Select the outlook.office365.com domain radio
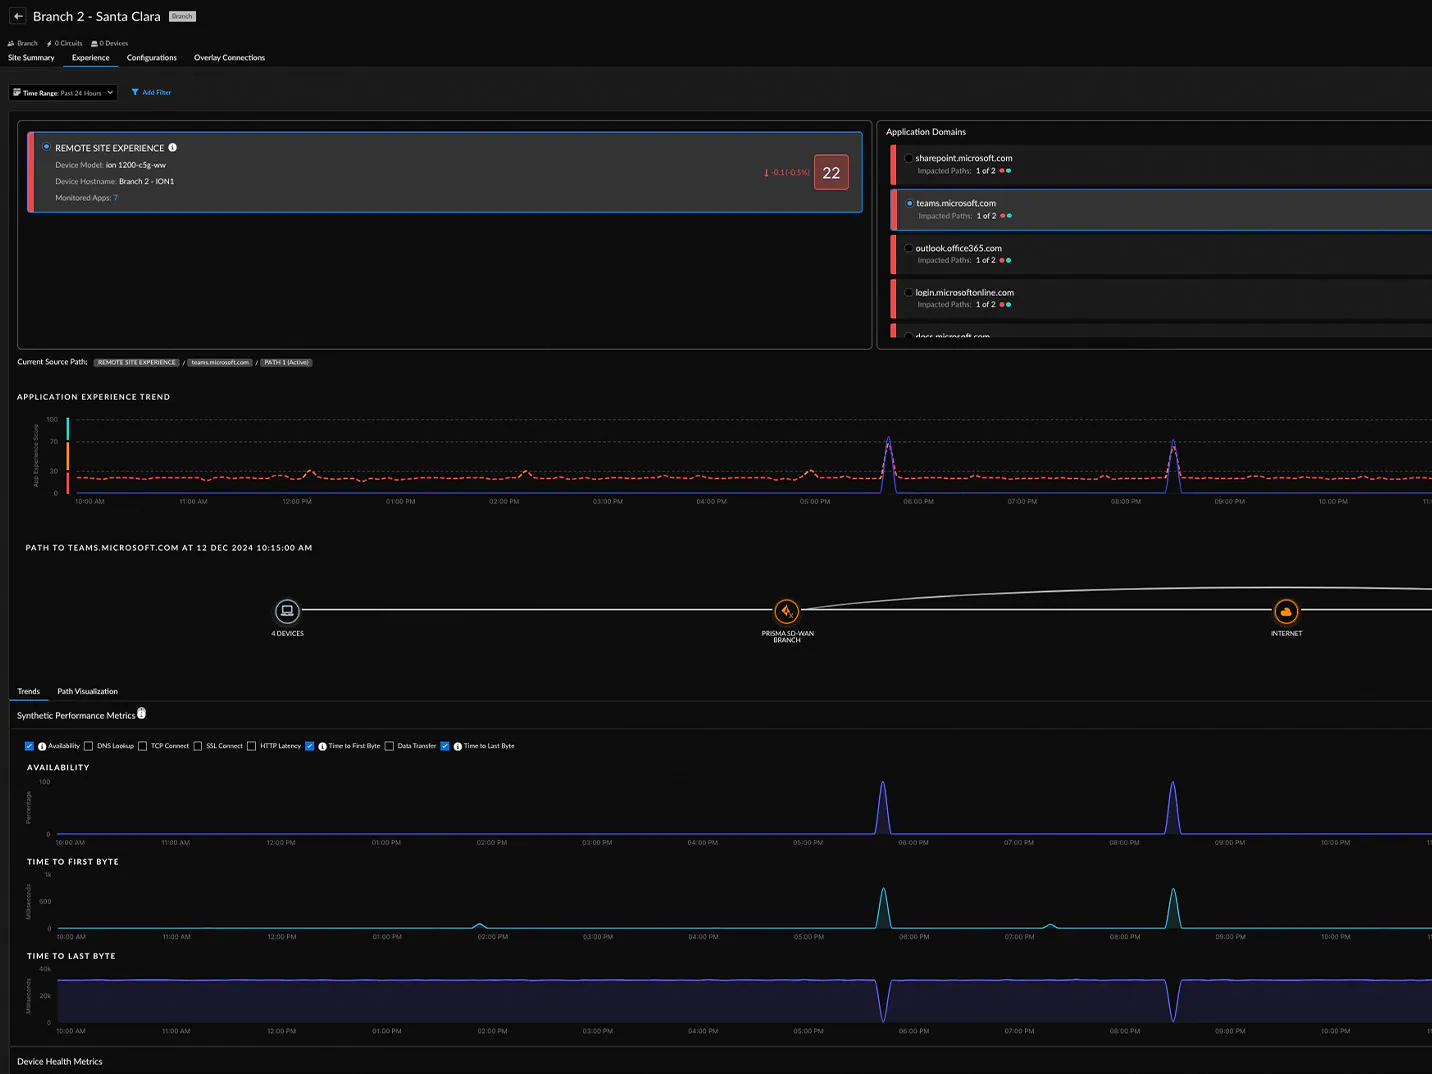 click(x=908, y=248)
